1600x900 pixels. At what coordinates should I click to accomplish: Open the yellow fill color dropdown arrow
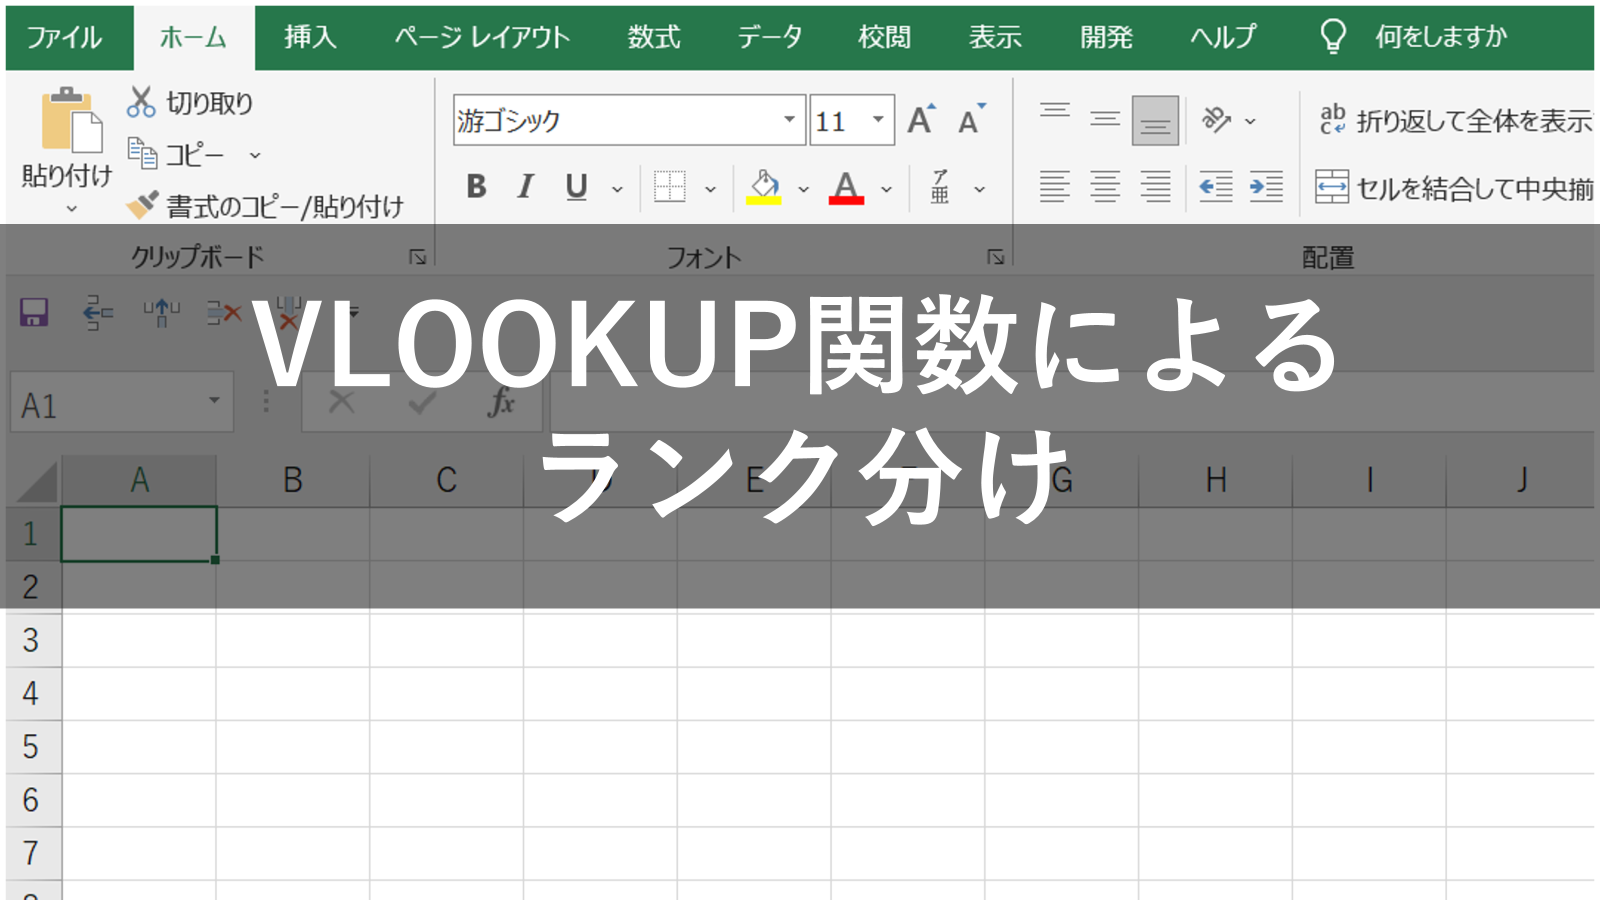[803, 189]
